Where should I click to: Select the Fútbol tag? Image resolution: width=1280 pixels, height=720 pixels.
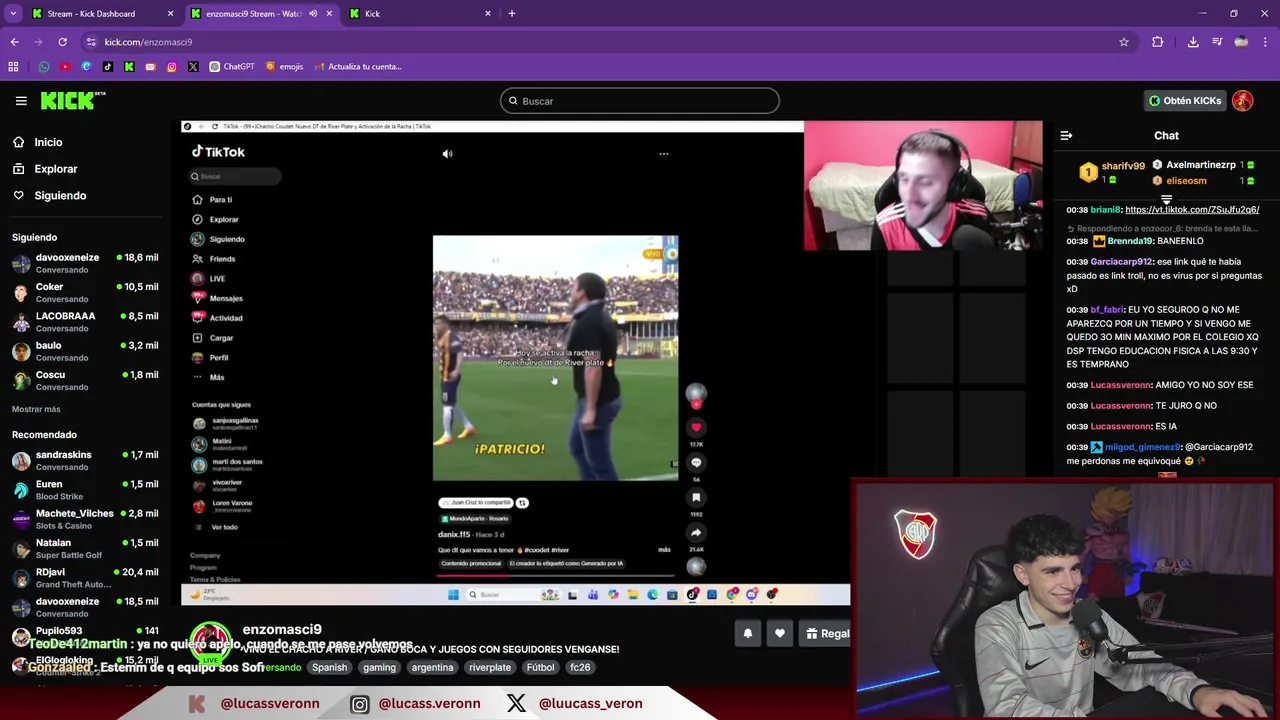pos(540,667)
